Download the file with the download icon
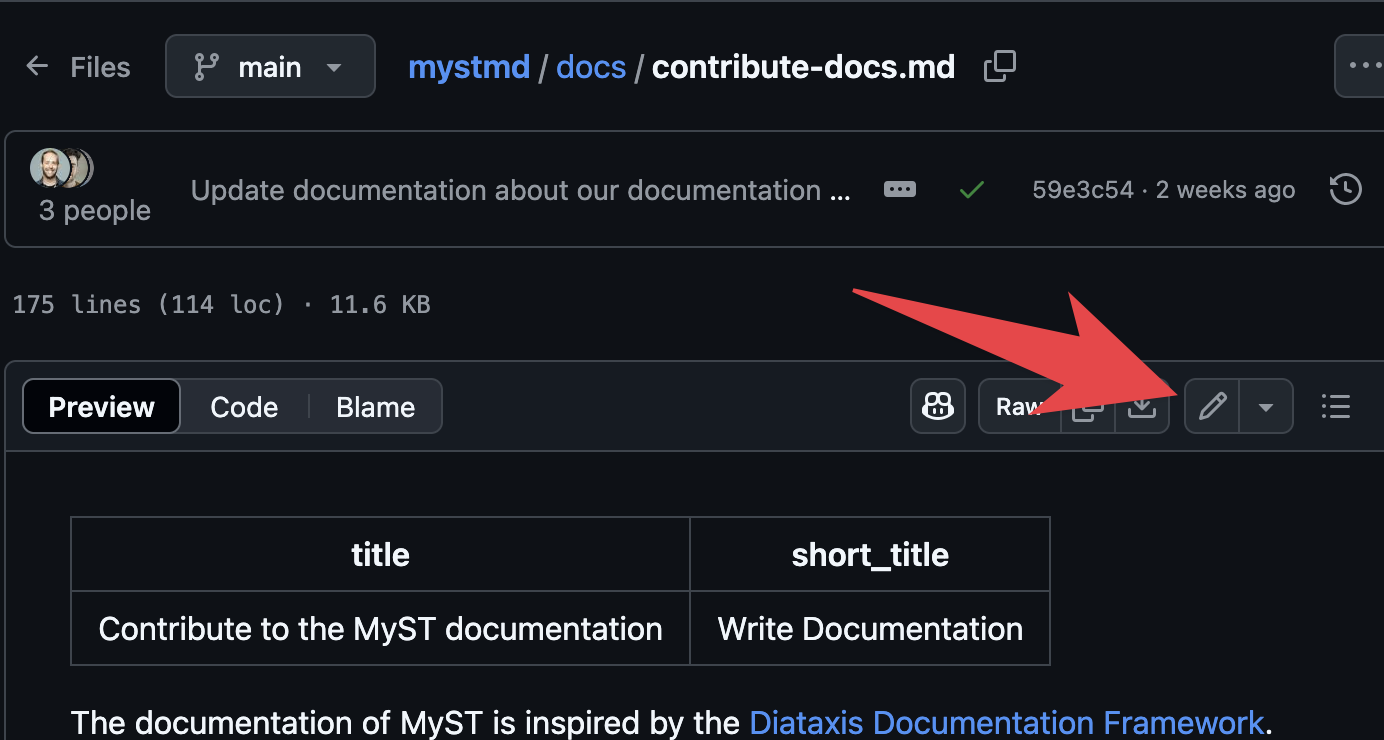Screen dimensions: 1384x740 pos(1142,406)
